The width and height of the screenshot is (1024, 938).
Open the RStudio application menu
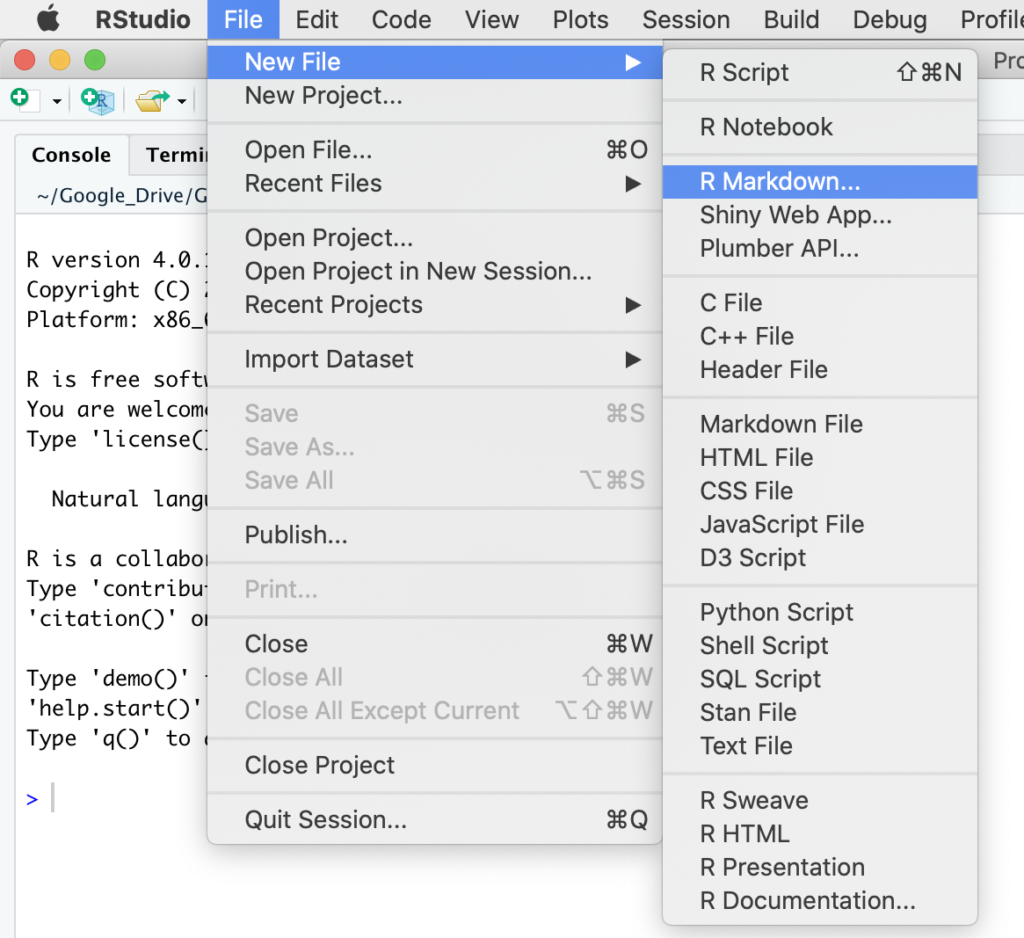143,20
